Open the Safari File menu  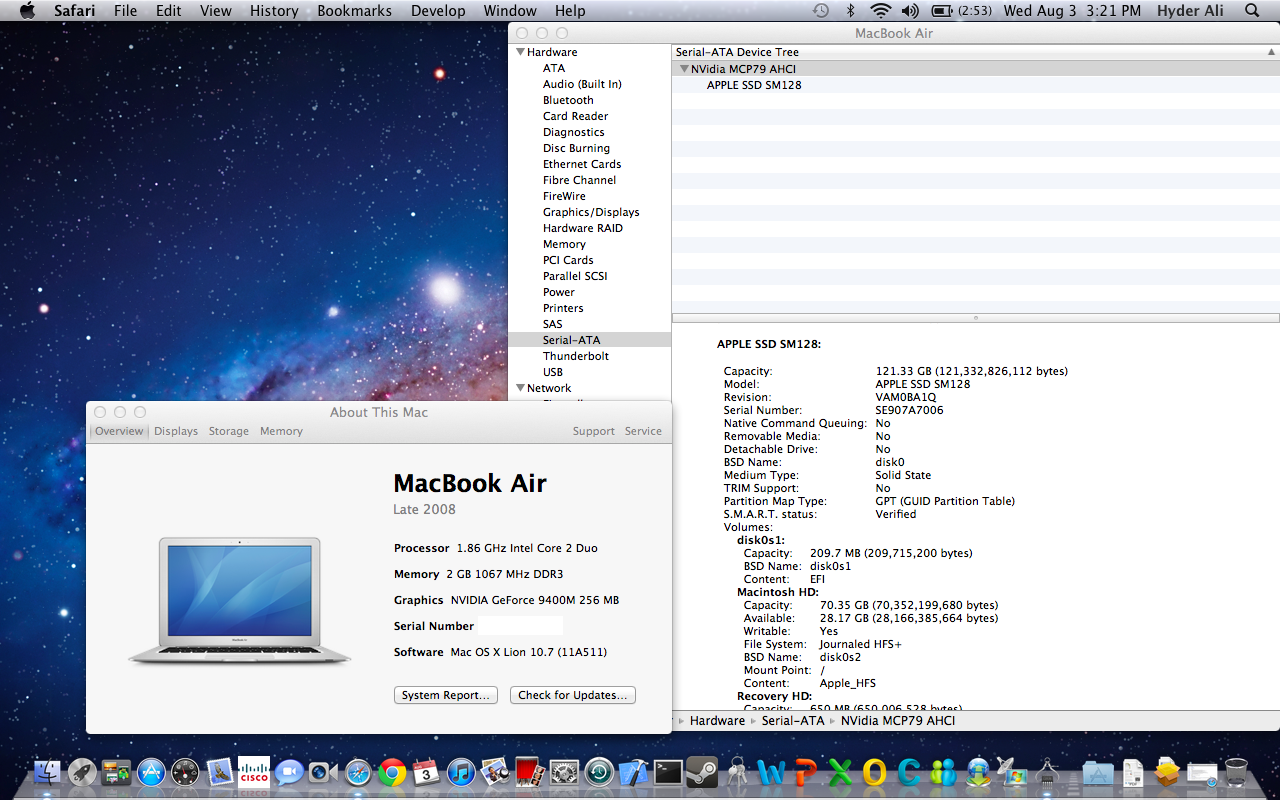pyautogui.click(x=126, y=10)
